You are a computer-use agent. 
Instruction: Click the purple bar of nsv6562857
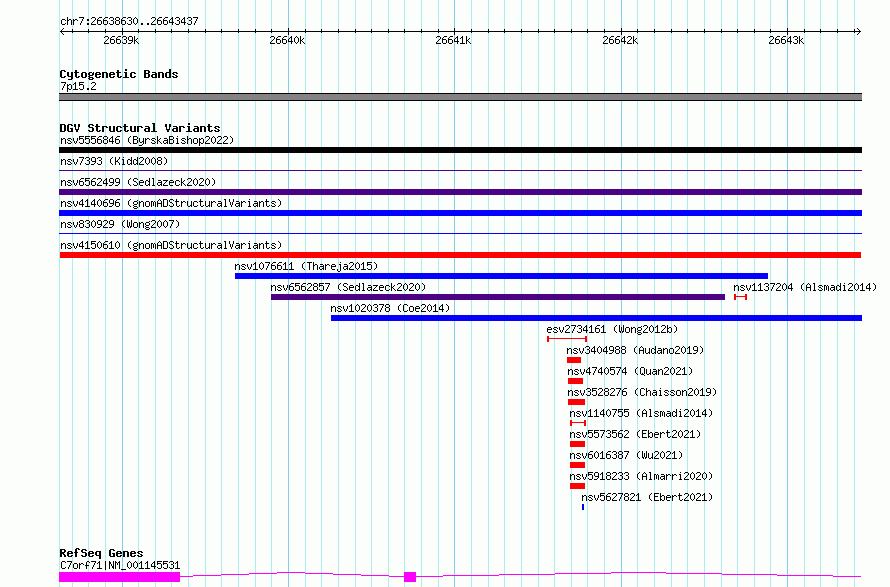pos(498,297)
